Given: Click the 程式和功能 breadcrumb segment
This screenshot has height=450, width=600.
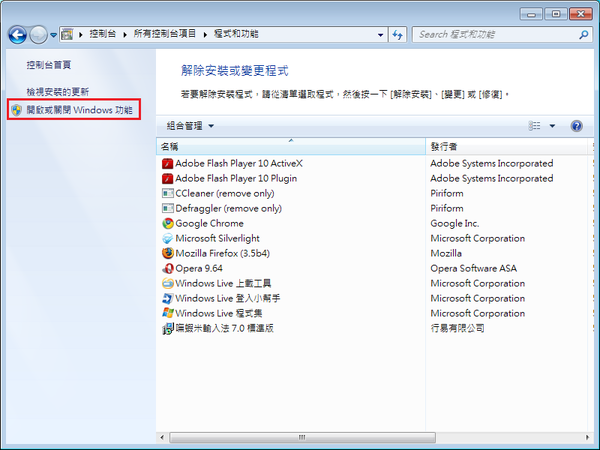Looking at the screenshot, I should pyautogui.click(x=236, y=34).
